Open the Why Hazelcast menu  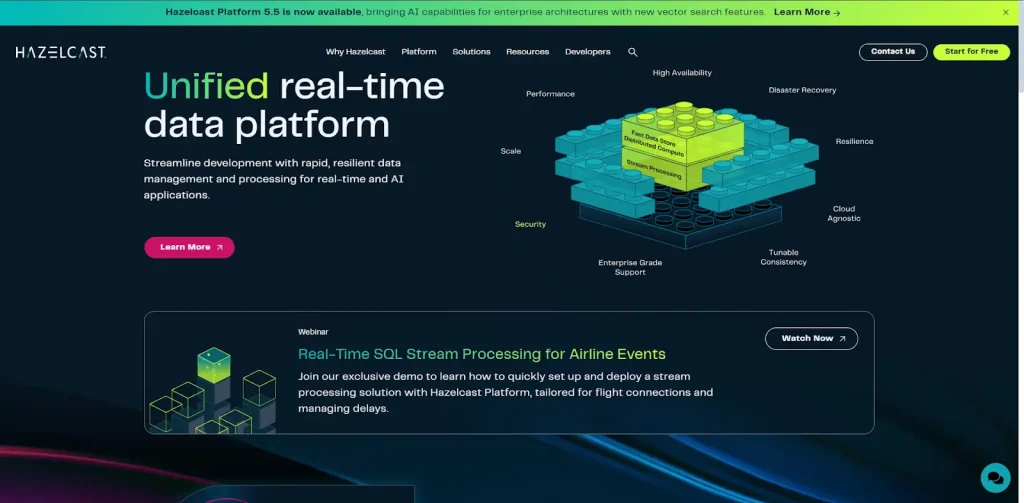coord(355,52)
